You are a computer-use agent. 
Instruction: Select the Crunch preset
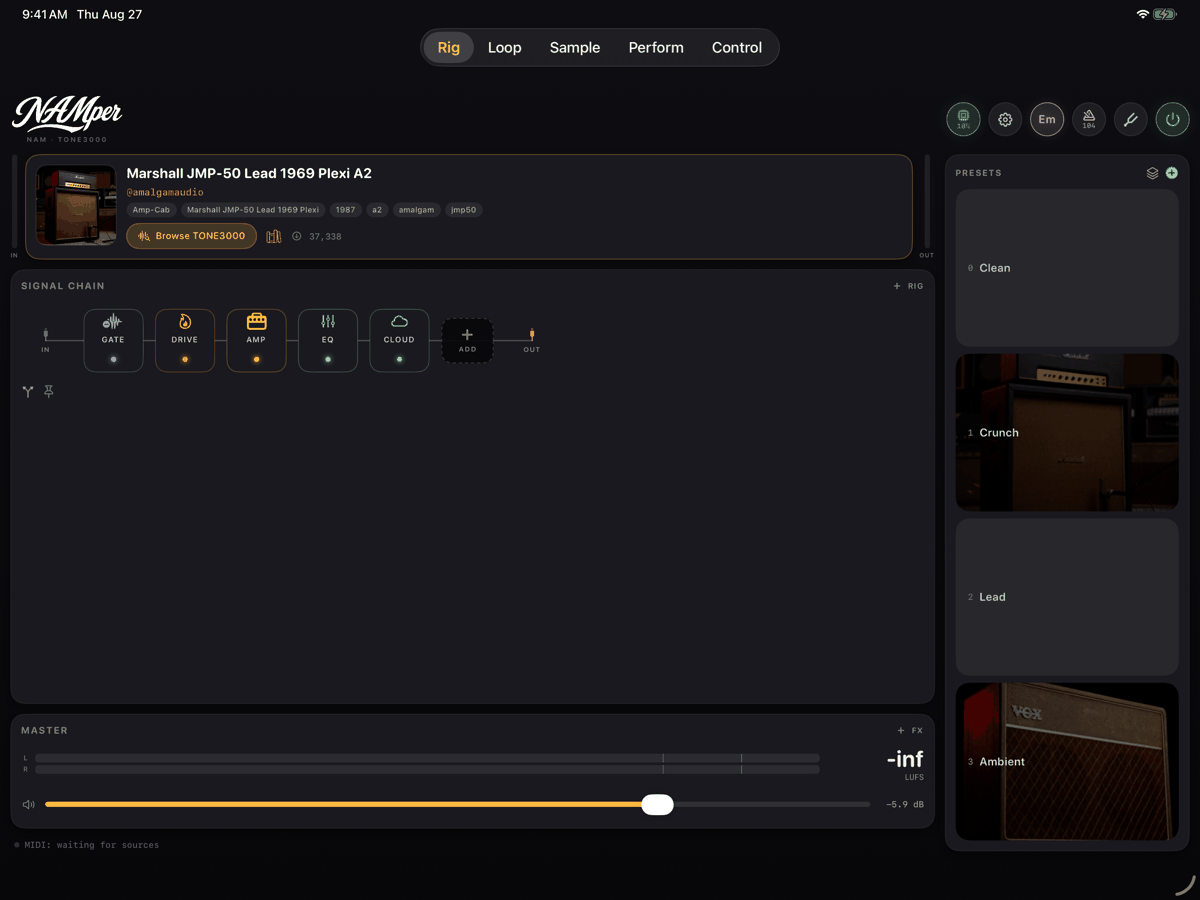tap(1067, 432)
